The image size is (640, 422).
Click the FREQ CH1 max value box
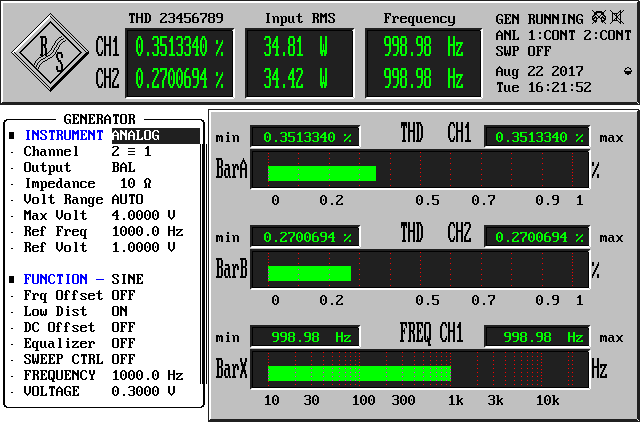537,337
